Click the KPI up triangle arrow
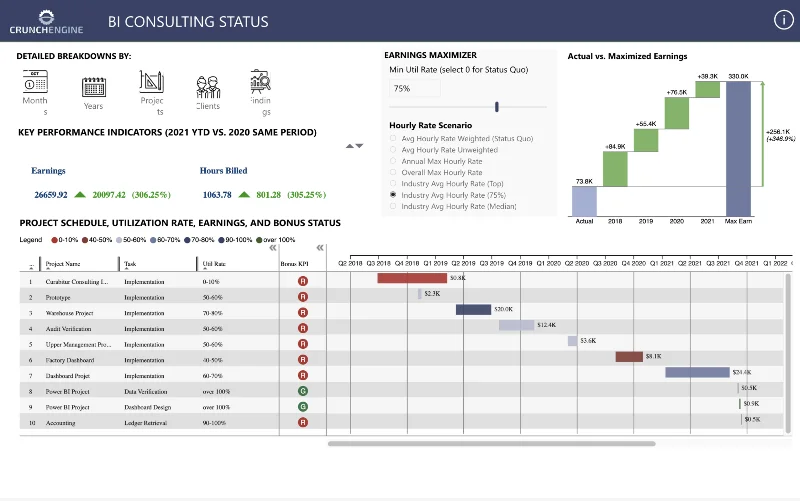The image size is (800, 501). click(349, 146)
